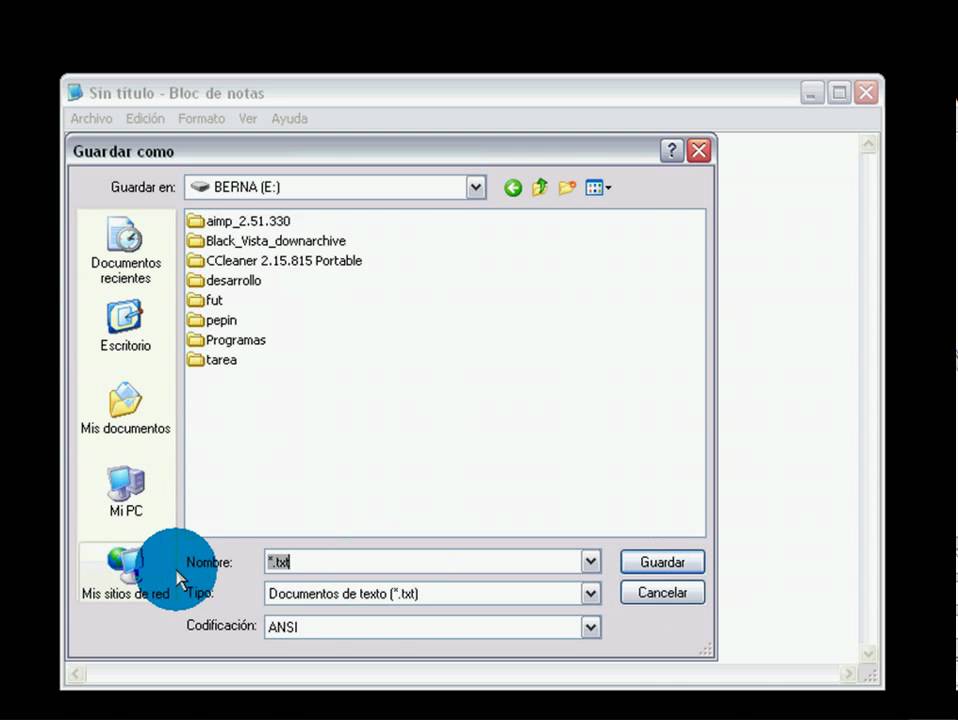Click the Nombre filename text field
This screenshot has width=958, height=720.
423,562
